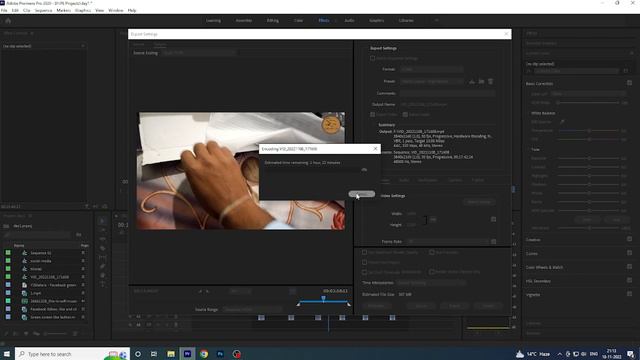Switch to the Graphics workspace
The width and height of the screenshot is (640, 360).
click(376, 20)
